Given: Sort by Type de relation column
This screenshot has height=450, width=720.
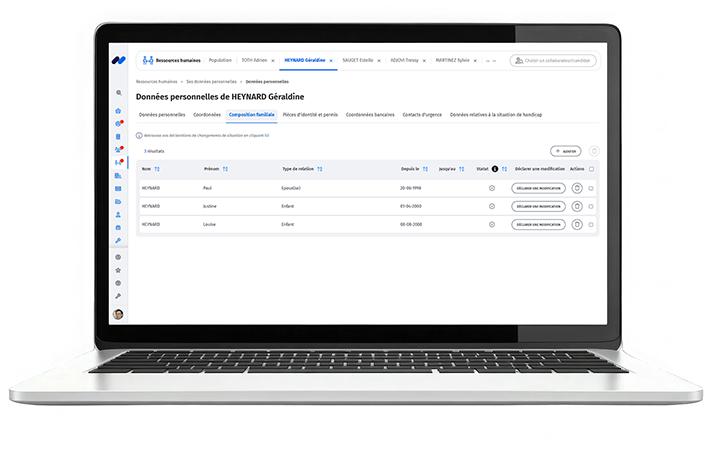Looking at the screenshot, I should (320, 169).
